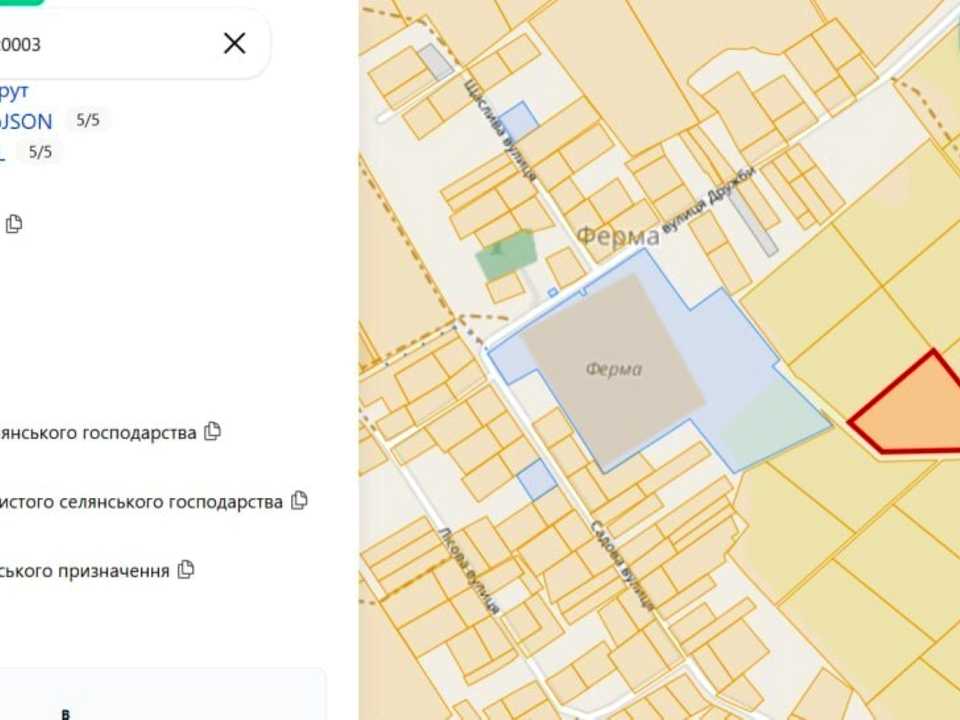The width and height of the screenshot is (960, 720).
Task: Click the green park parcel with tree icon
Action: pos(507,255)
